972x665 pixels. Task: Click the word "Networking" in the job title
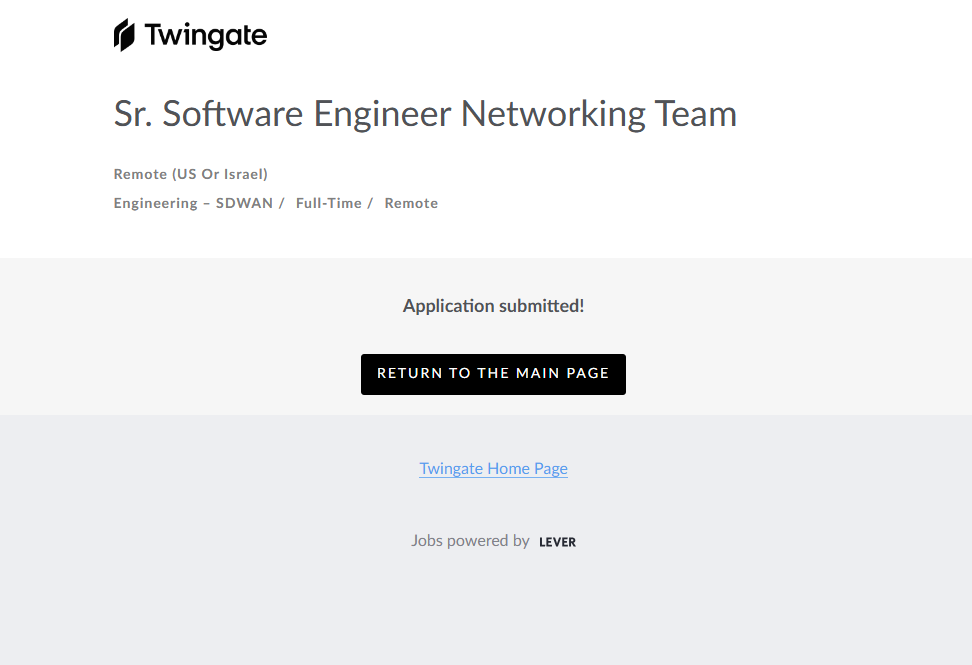pyautogui.click(x=553, y=114)
